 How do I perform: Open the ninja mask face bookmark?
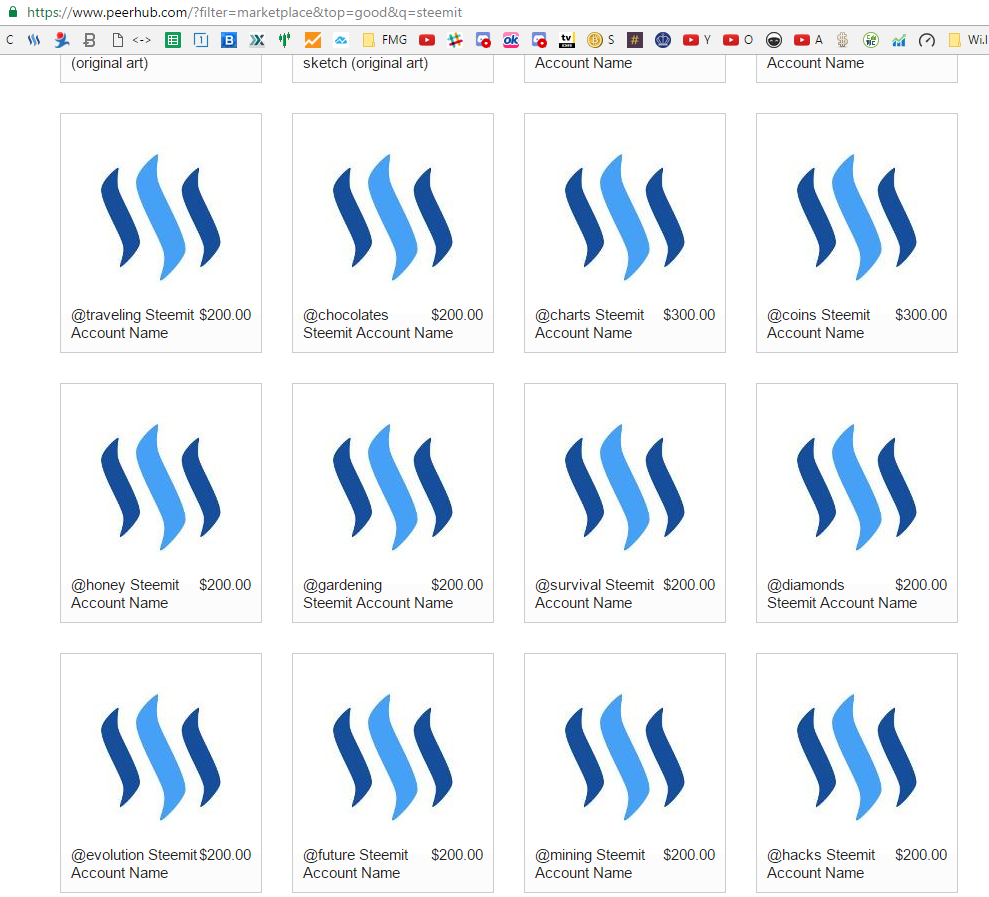pyautogui.click(x=774, y=40)
